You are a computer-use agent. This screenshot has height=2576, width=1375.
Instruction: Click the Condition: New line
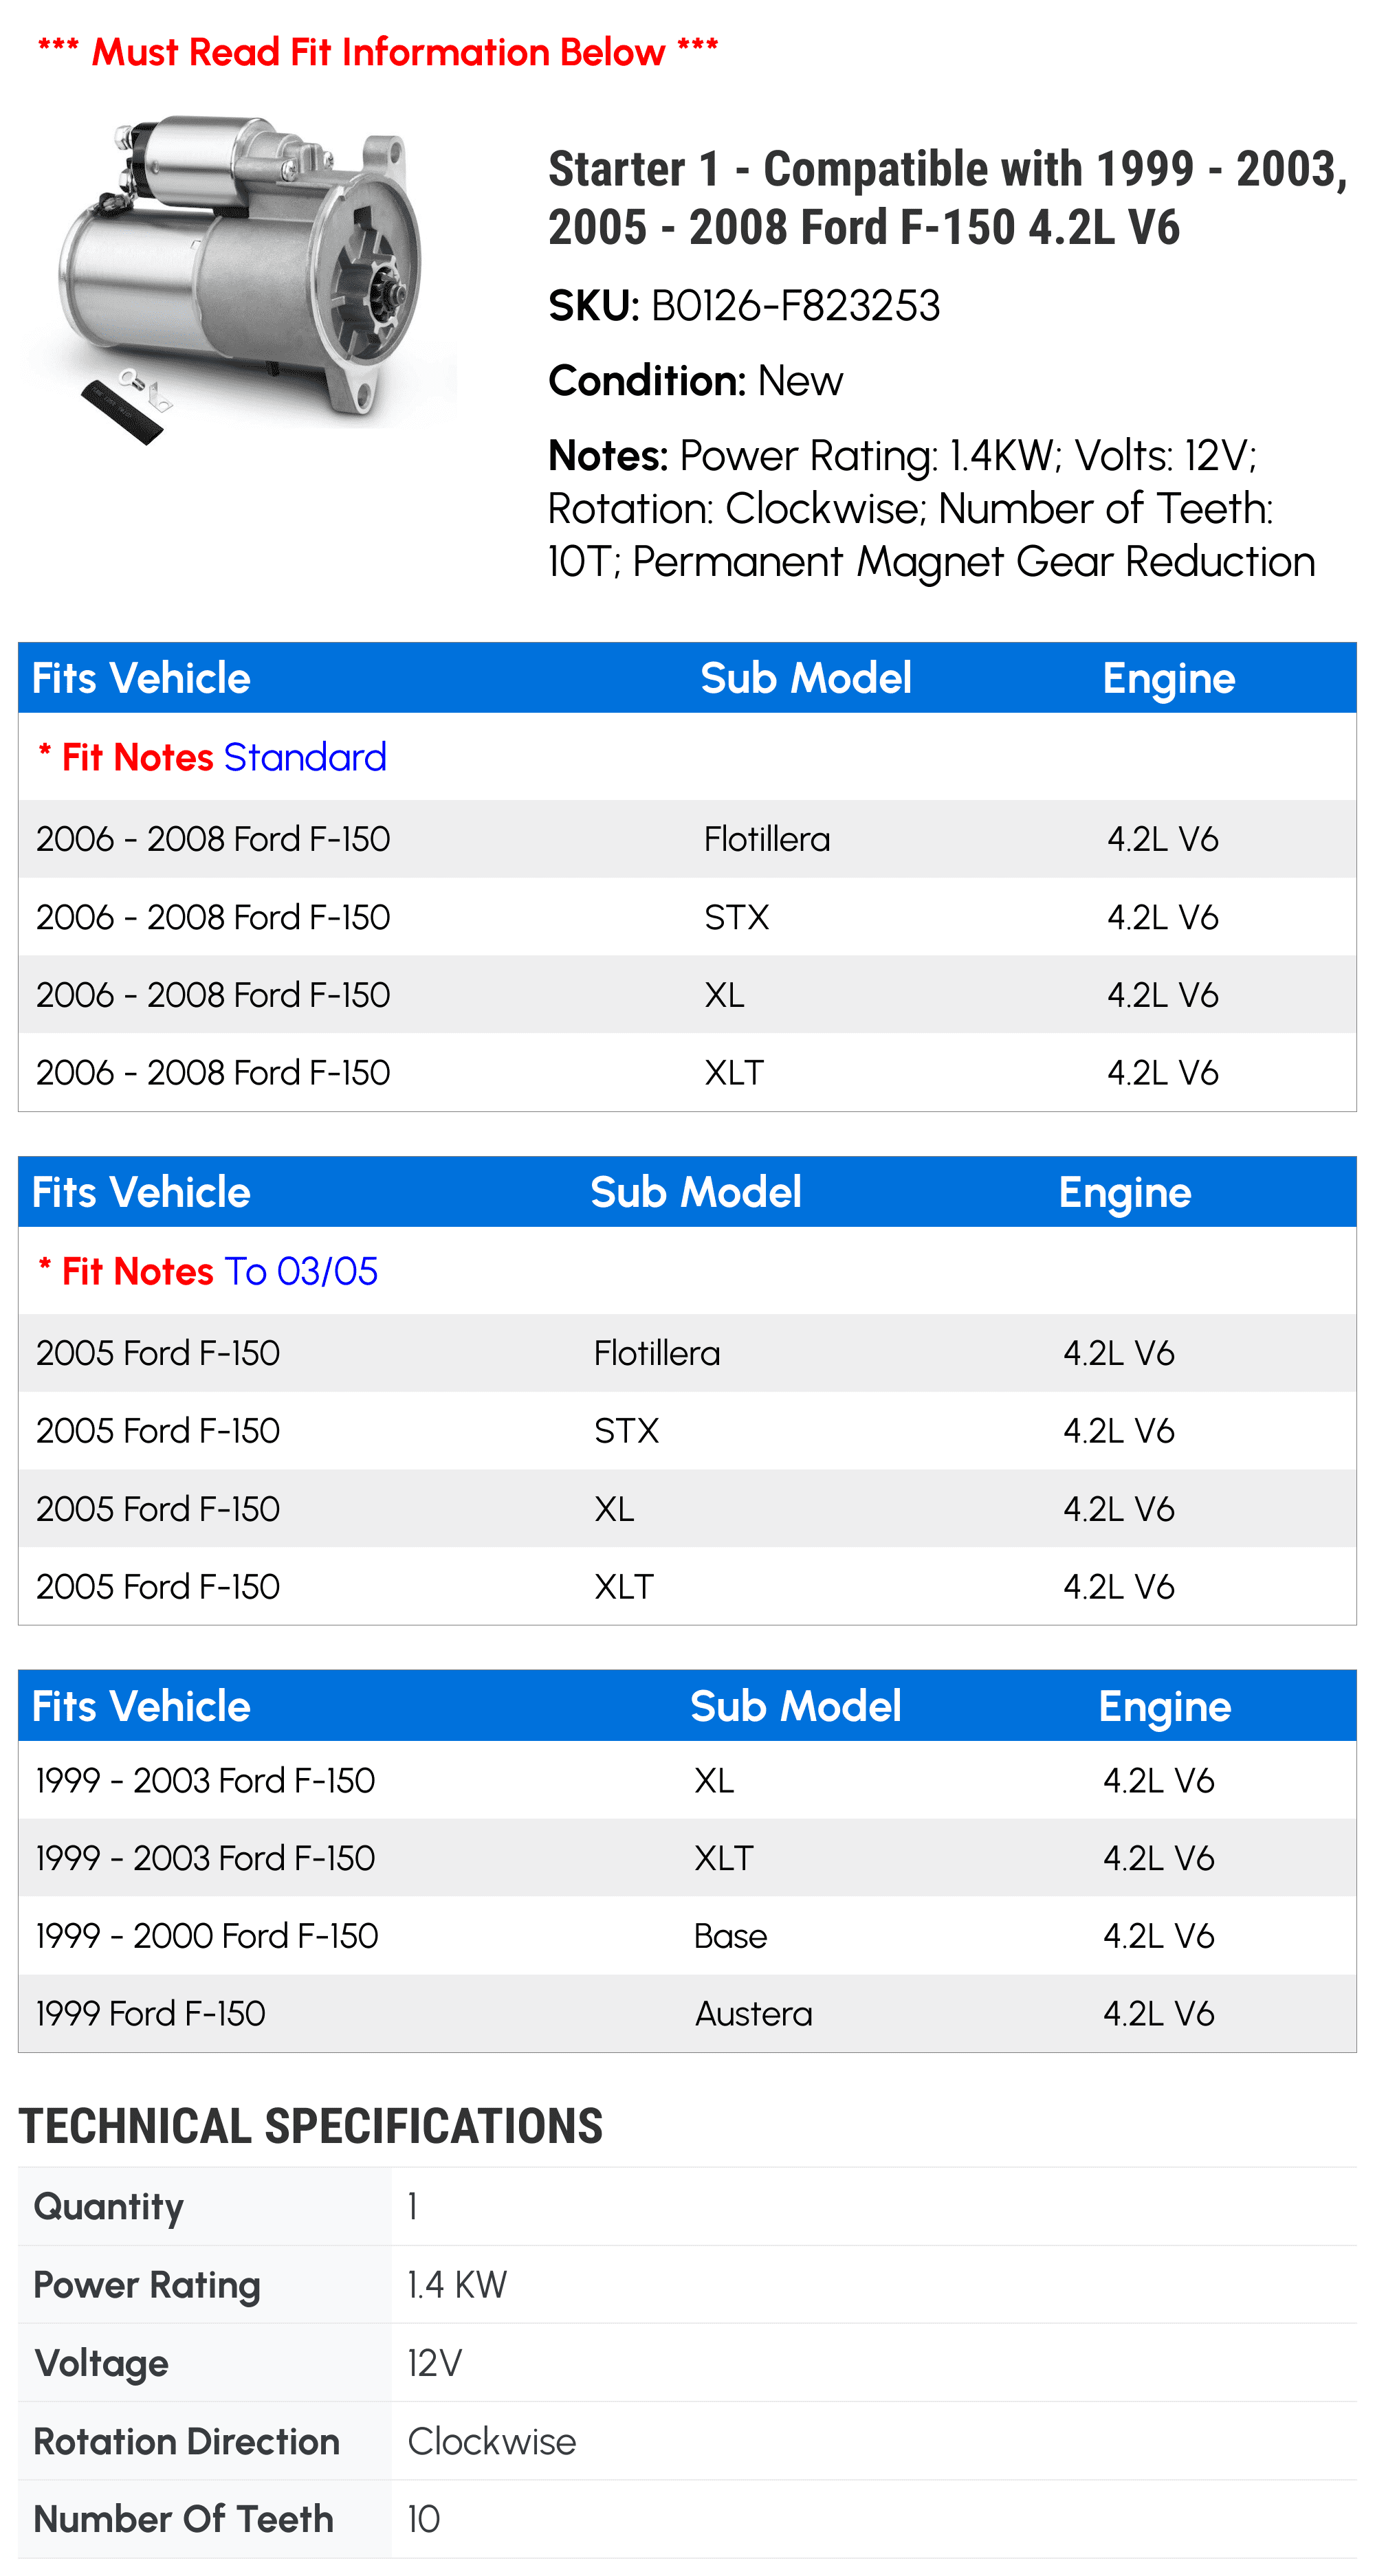click(x=695, y=381)
